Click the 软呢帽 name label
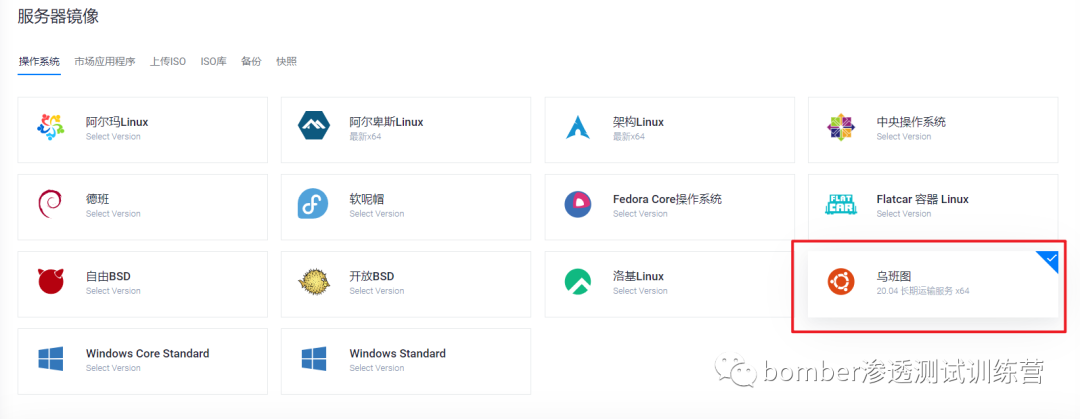The width and height of the screenshot is (1080, 419). 366,199
